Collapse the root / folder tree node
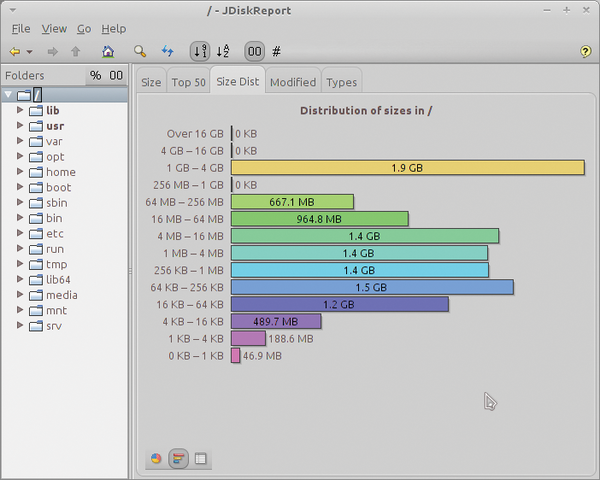 tap(8, 94)
